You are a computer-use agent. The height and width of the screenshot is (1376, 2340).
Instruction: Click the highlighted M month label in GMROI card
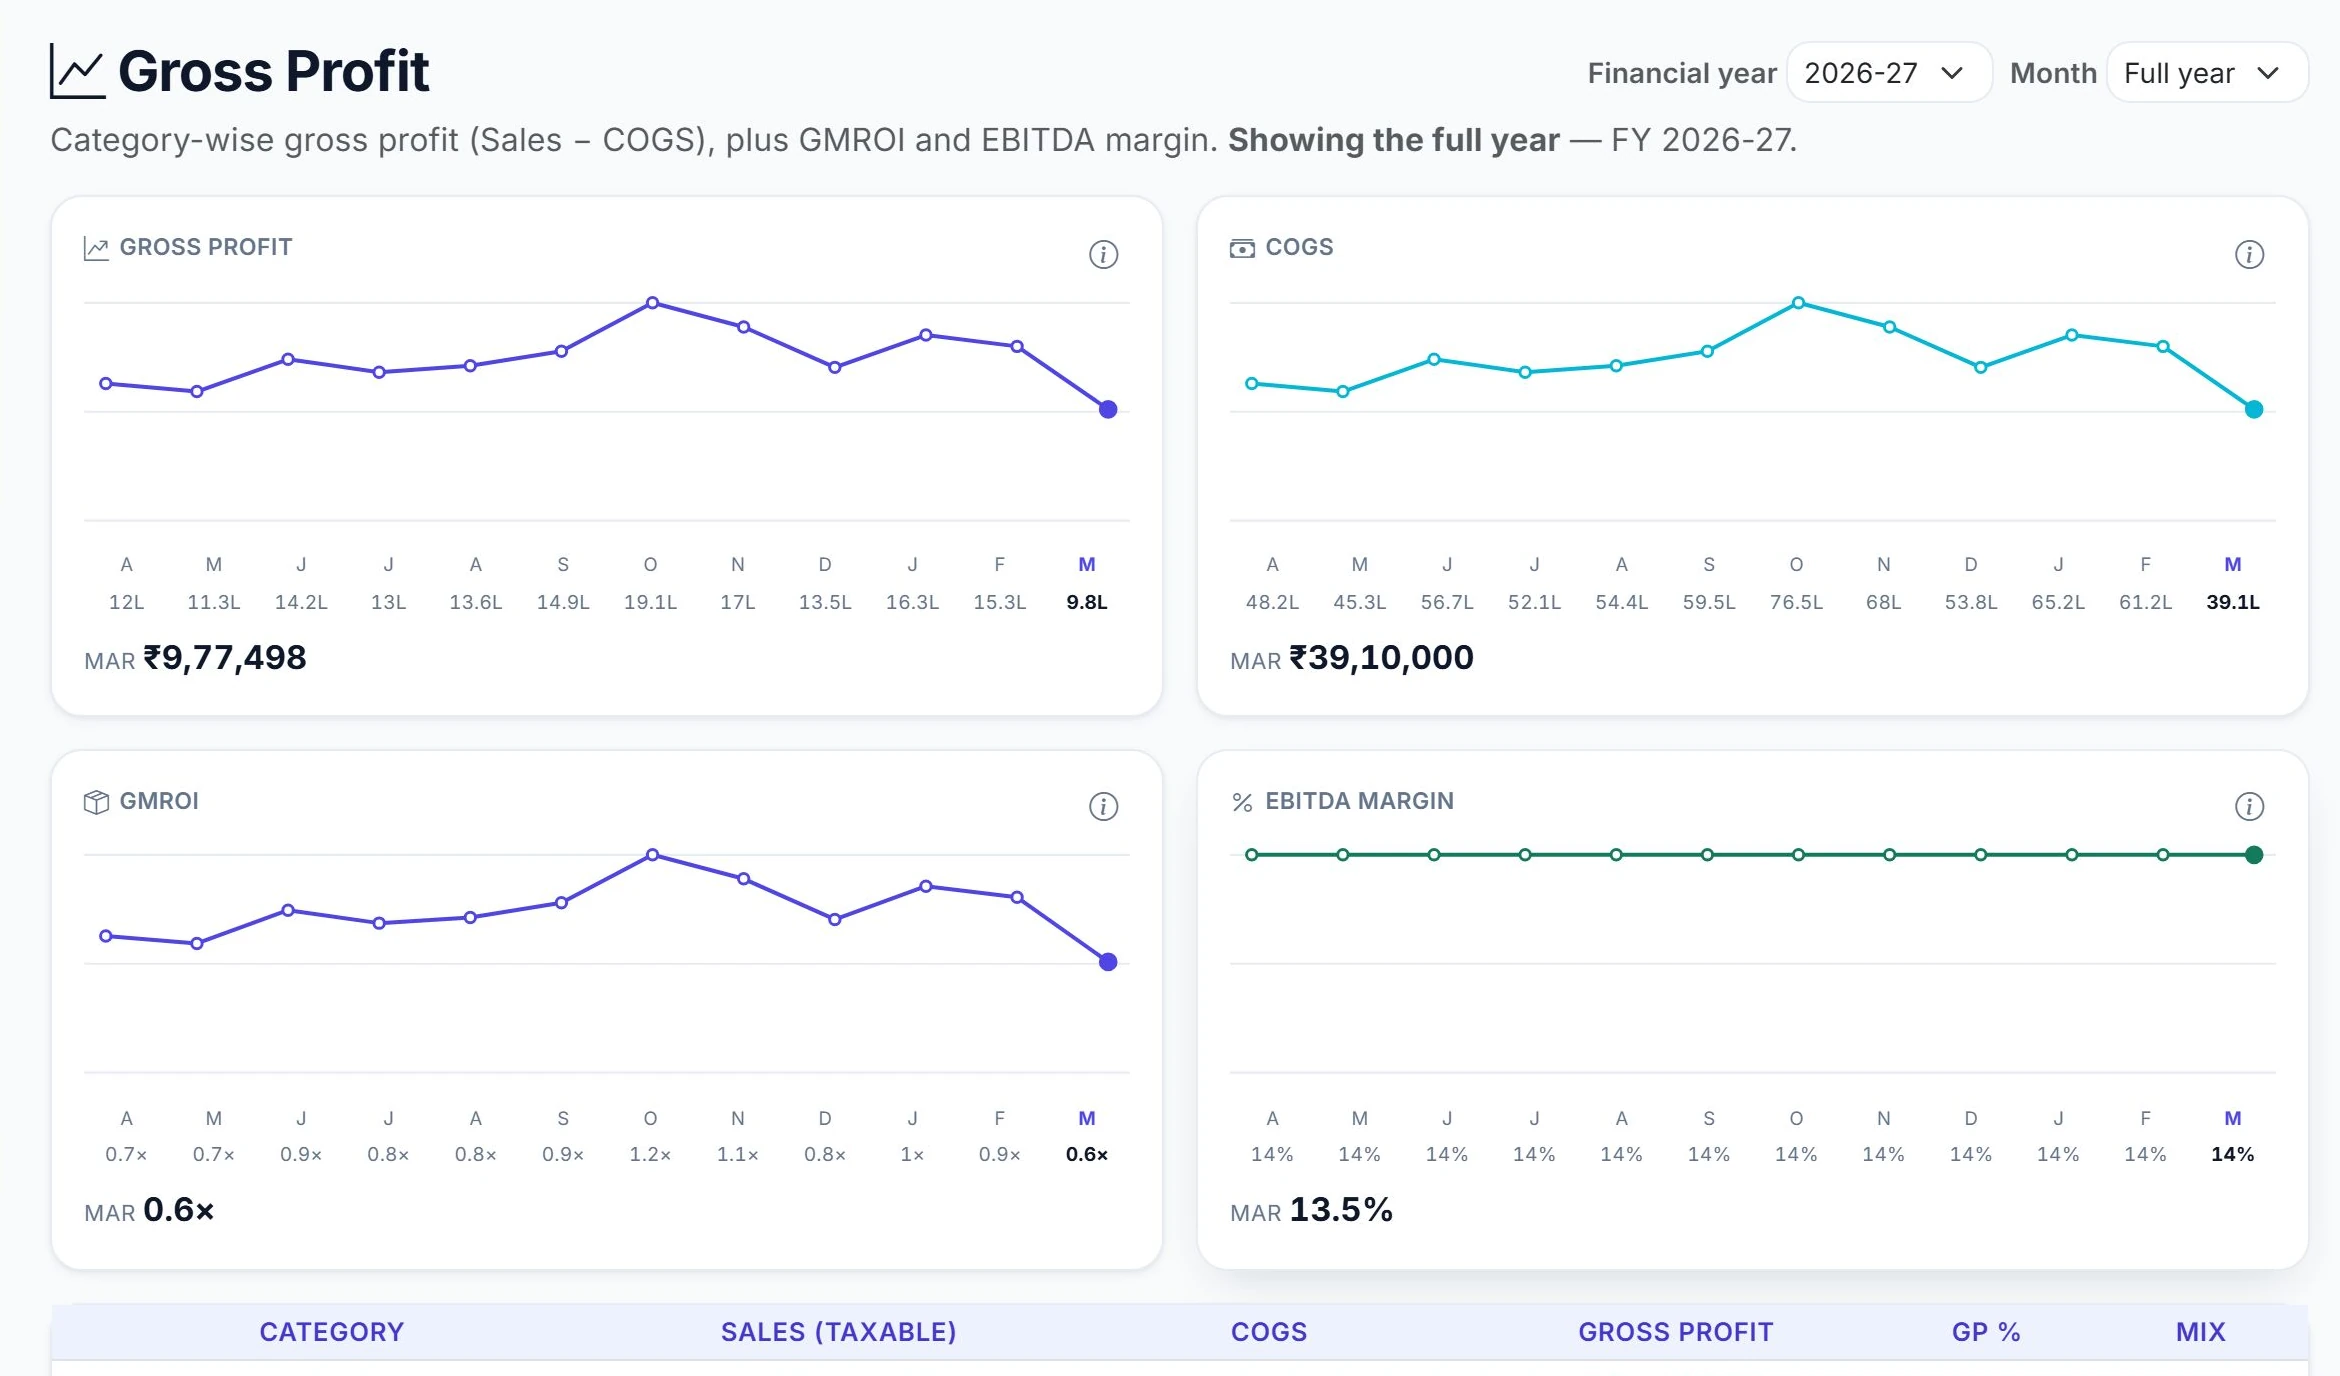[x=1087, y=1118]
